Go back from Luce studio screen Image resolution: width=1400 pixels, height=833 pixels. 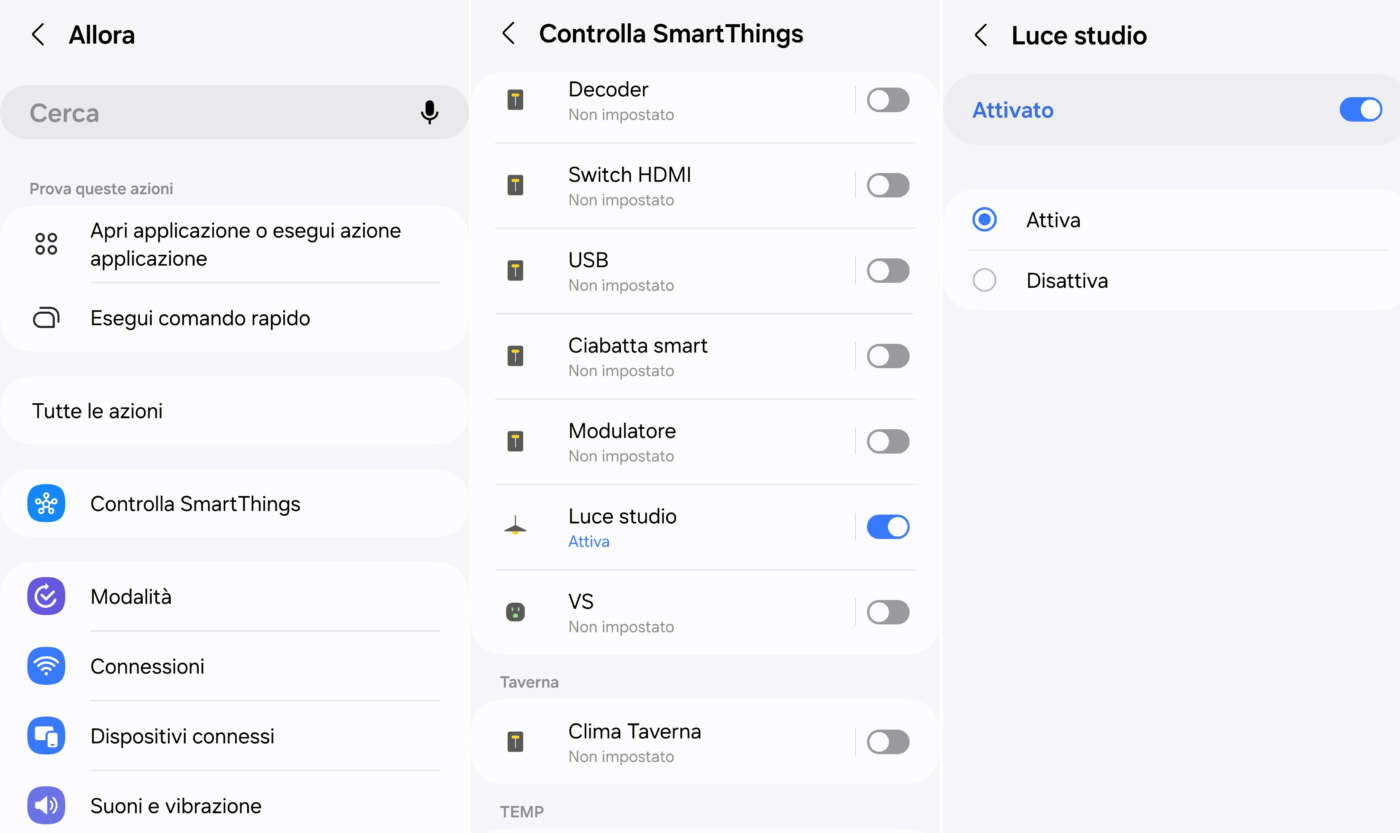(x=981, y=36)
